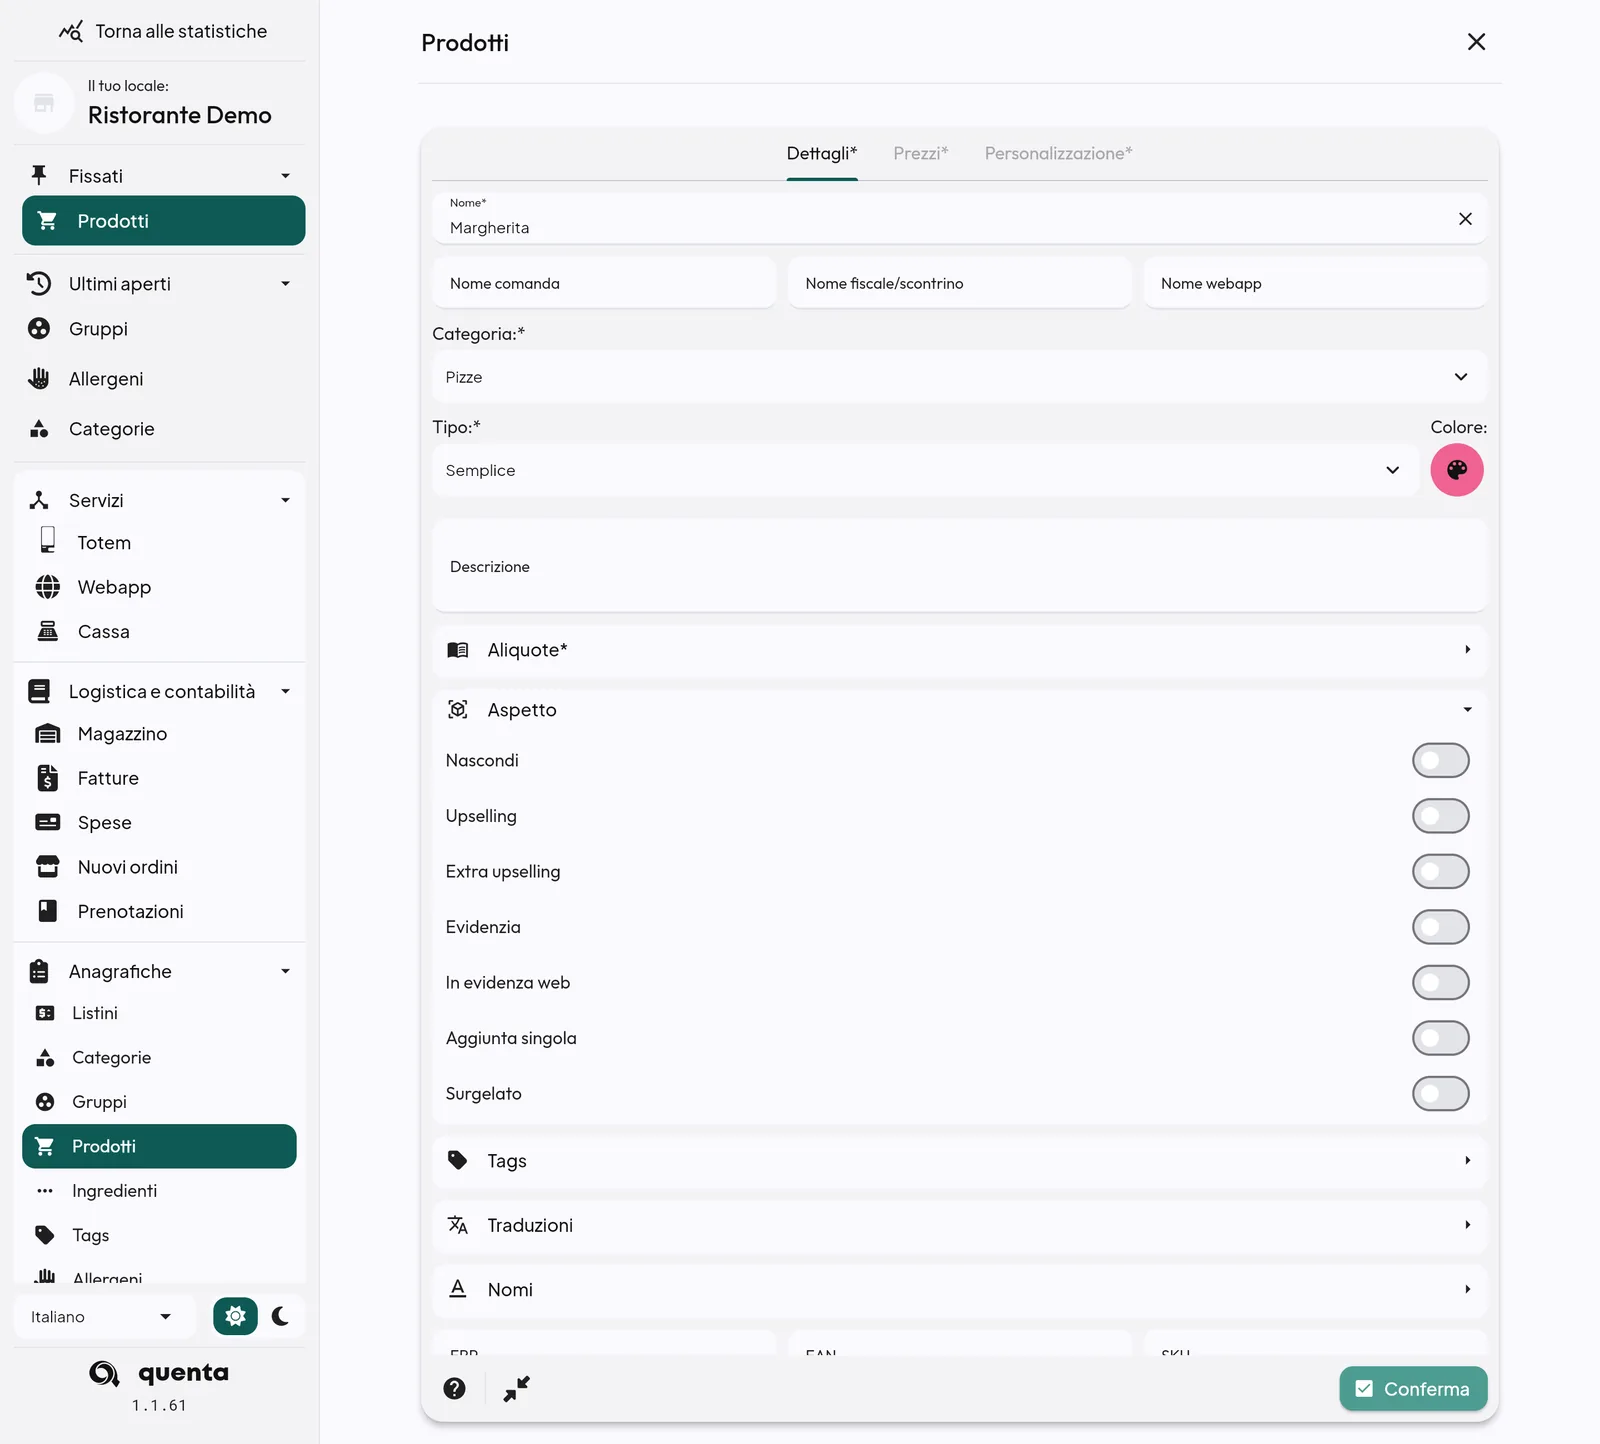
Task: Toggle In evidenza web switch
Action: (1440, 982)
